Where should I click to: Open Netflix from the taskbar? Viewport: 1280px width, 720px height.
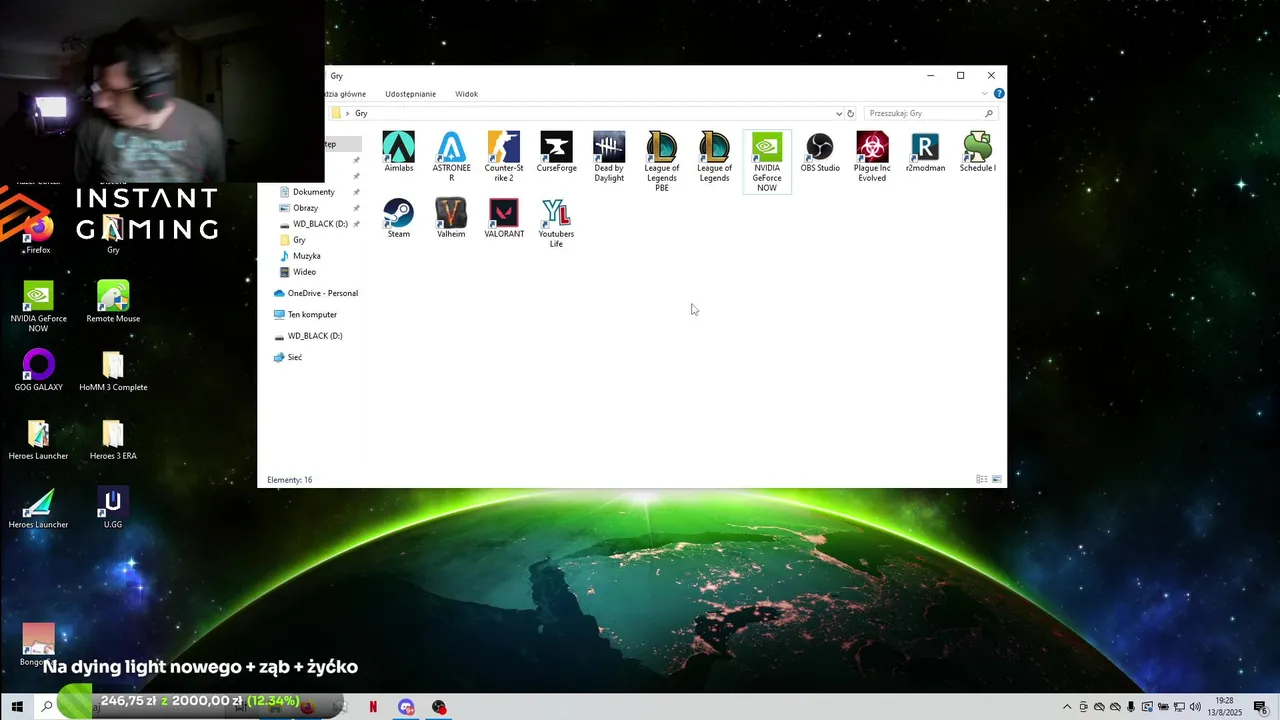tap(373, 707)
